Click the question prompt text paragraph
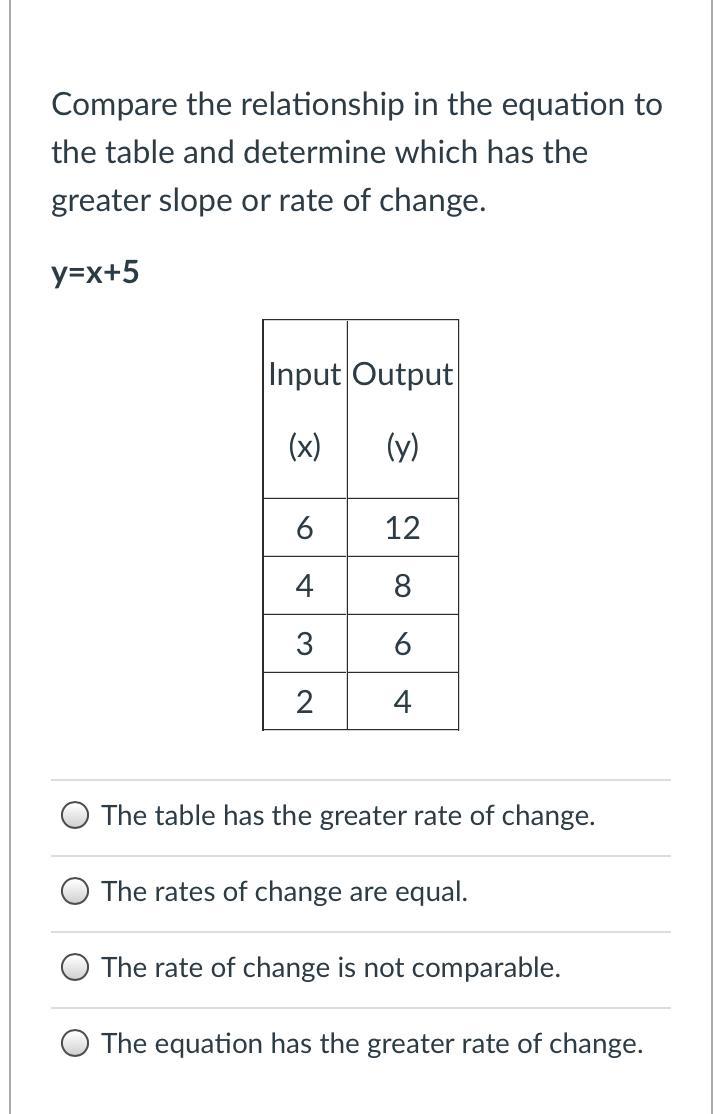The height and width of the screenshot is (1114, 713). 356,153
